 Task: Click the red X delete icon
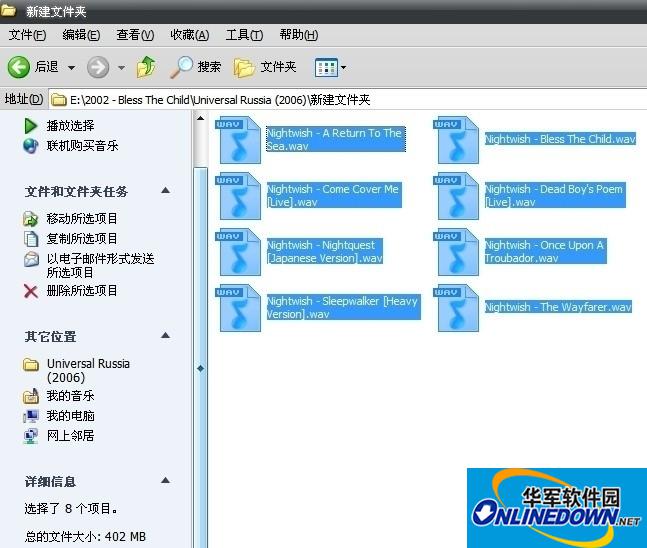click(x=31, y=291)
